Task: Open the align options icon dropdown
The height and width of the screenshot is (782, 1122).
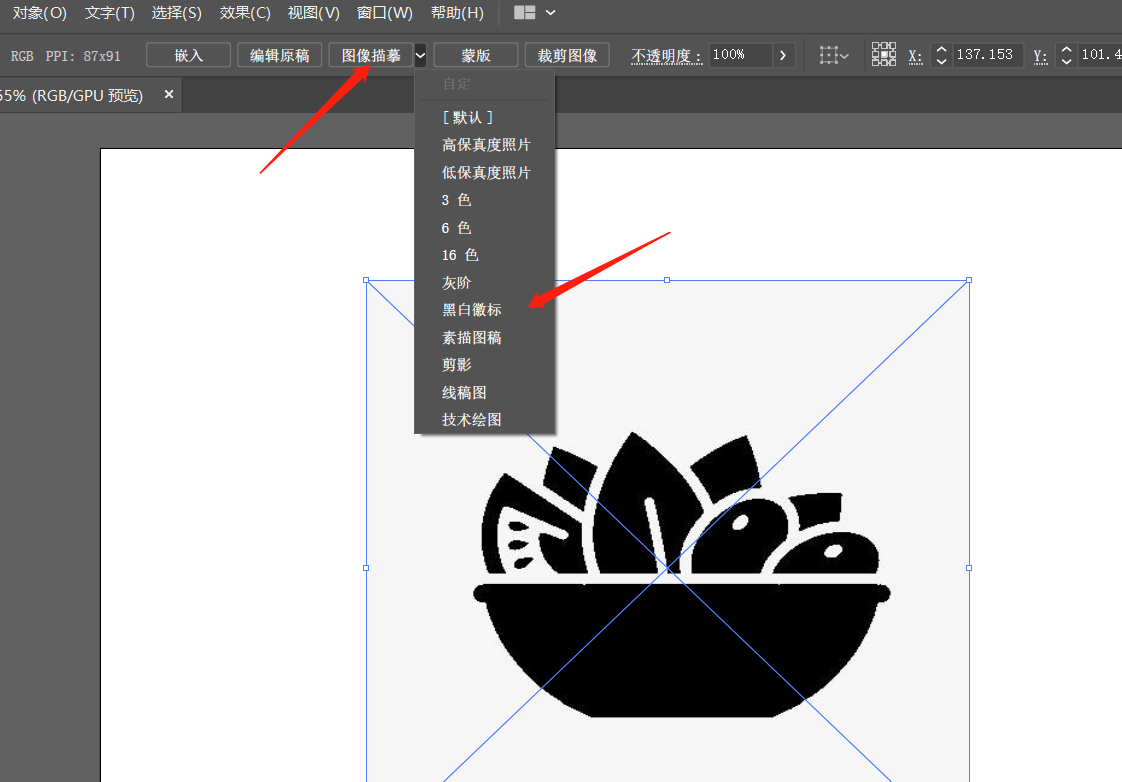Action: click(834, 55)
